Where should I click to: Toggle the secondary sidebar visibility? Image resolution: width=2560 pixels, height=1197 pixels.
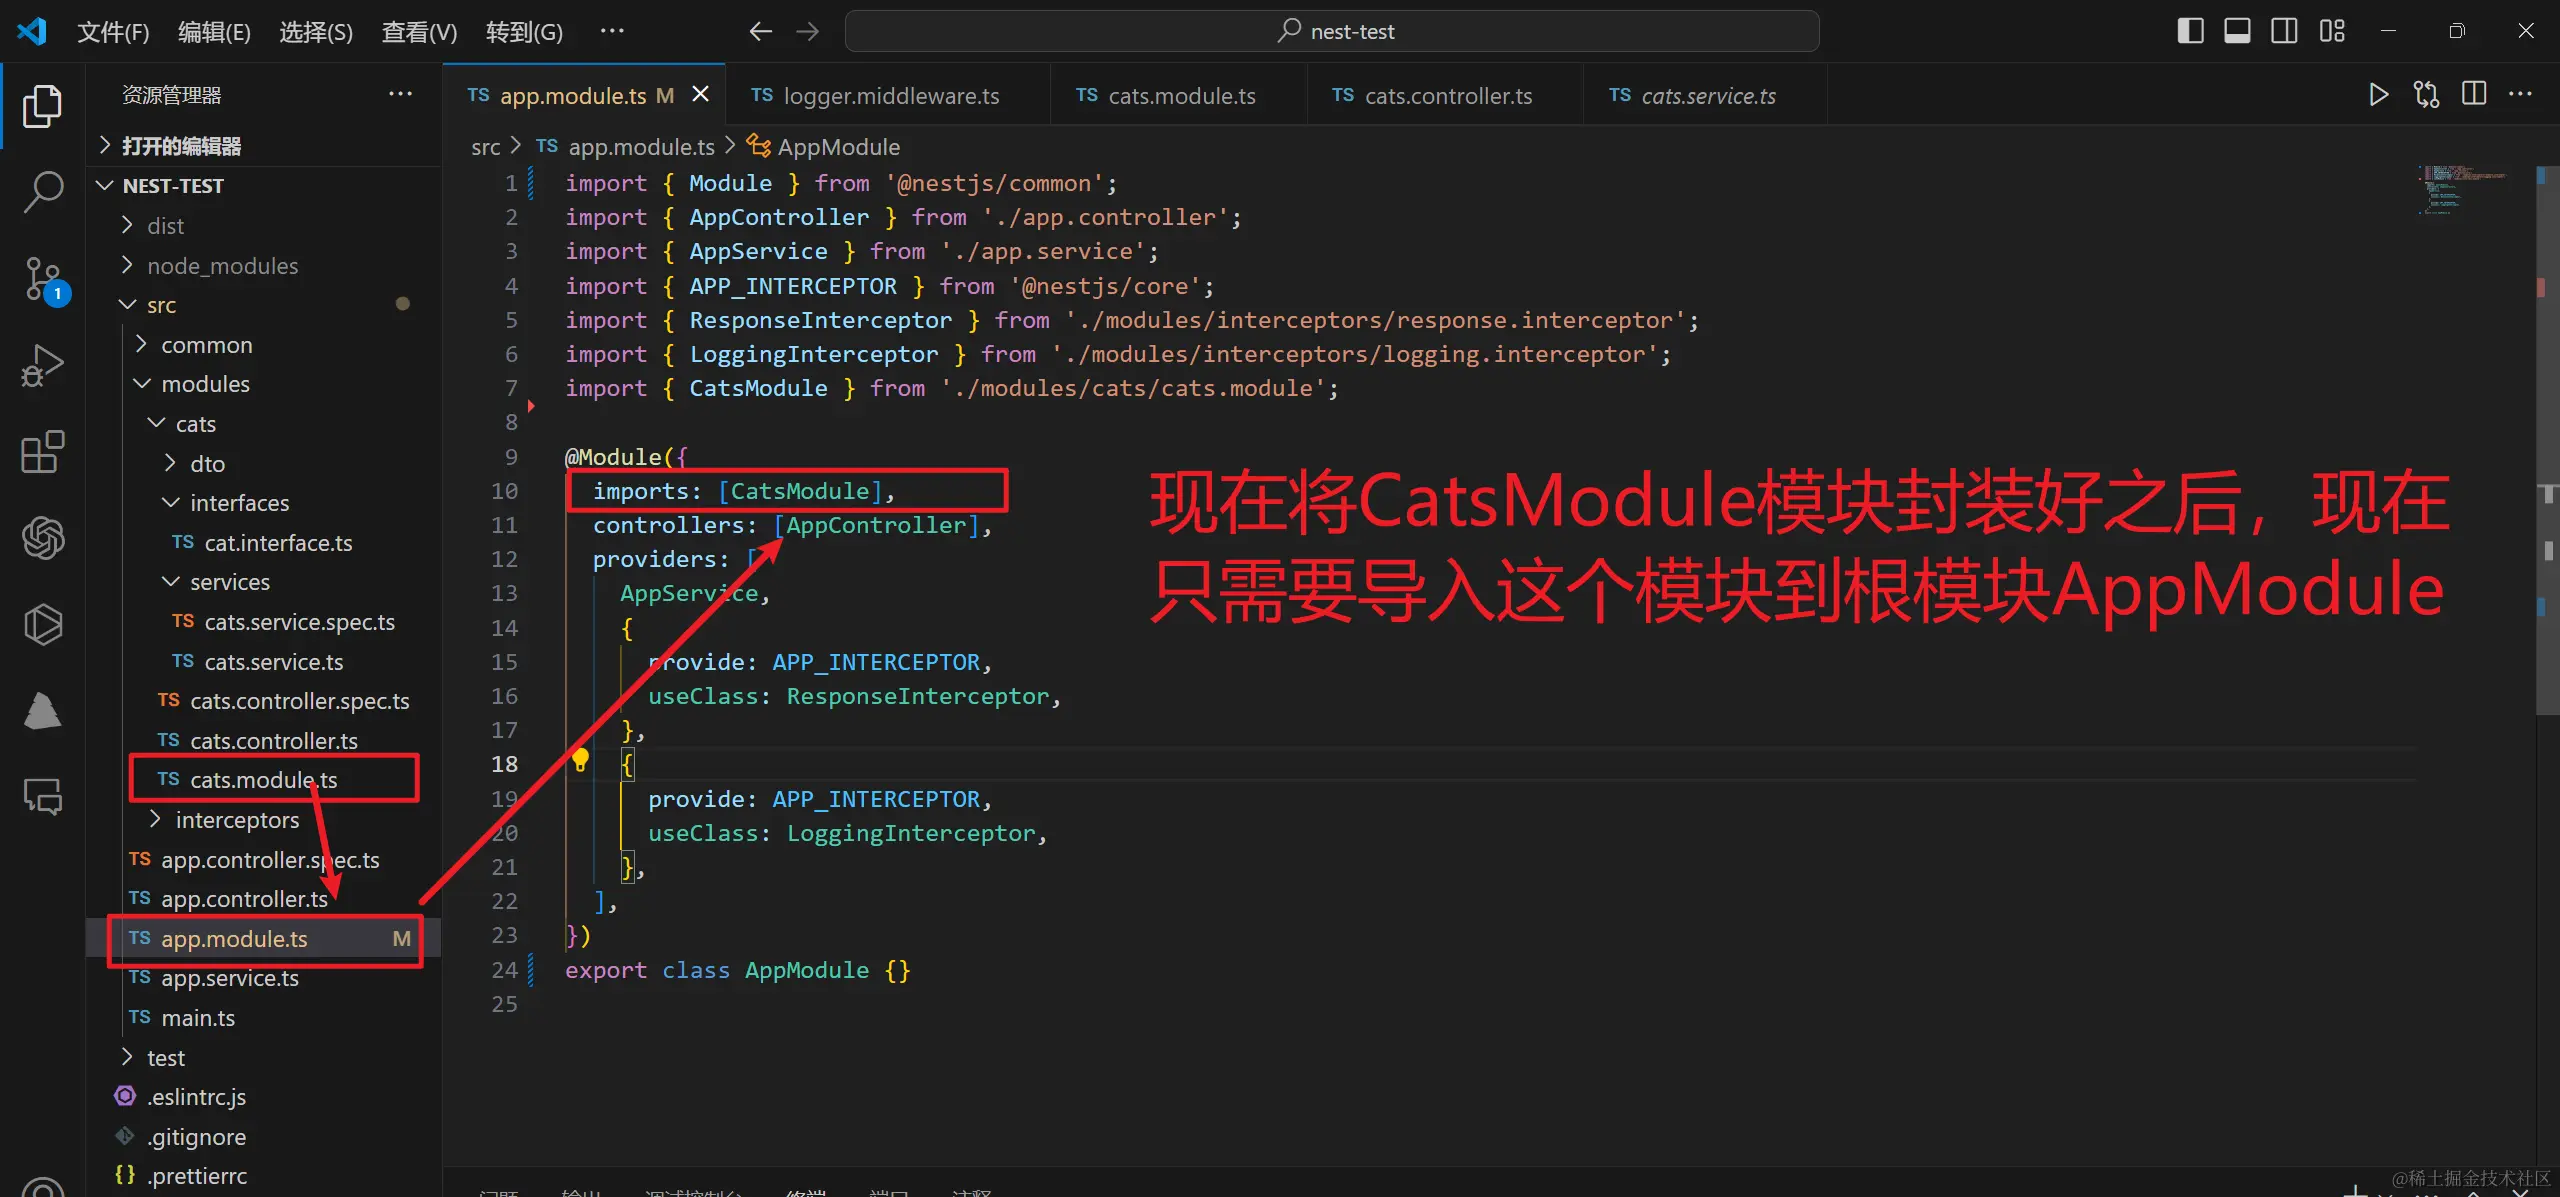[x=2284, y=31]
